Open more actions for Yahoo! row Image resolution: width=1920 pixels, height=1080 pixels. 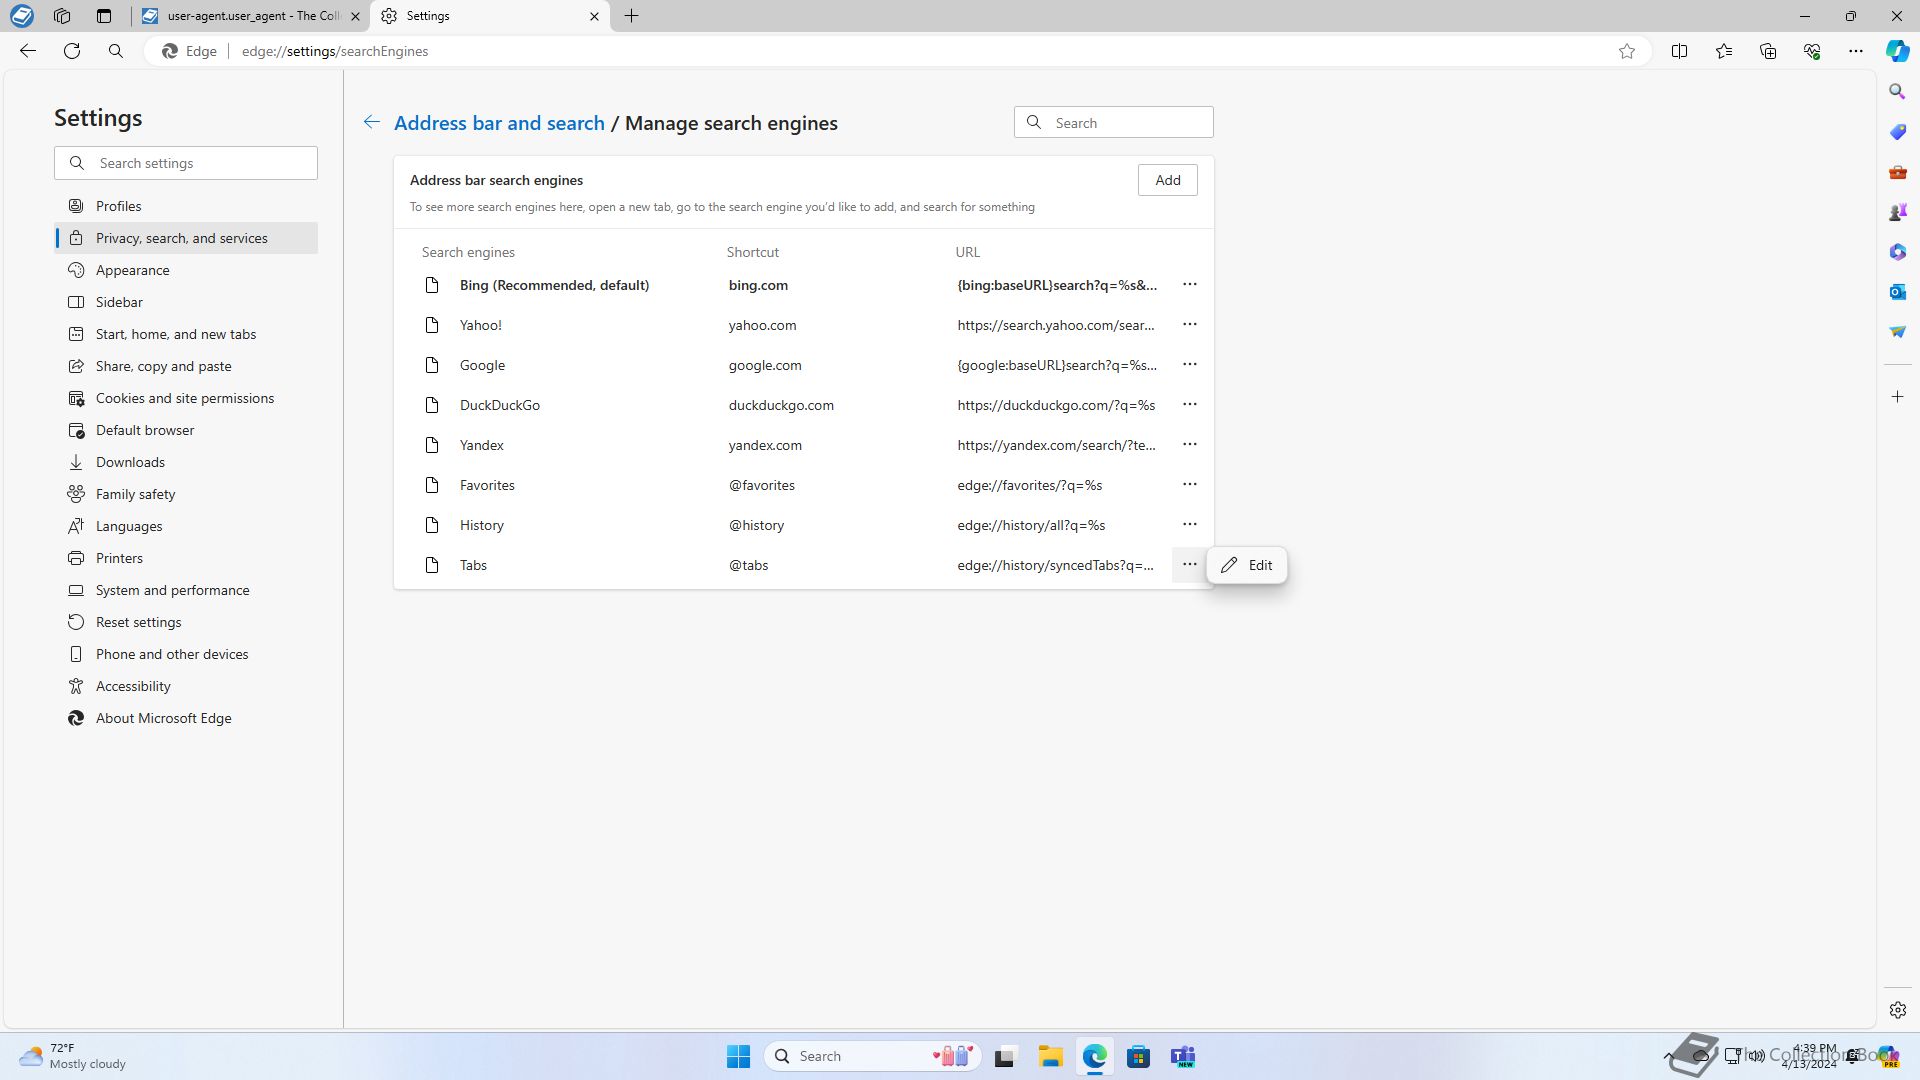pyautogui.click(x=1189, y=325)
